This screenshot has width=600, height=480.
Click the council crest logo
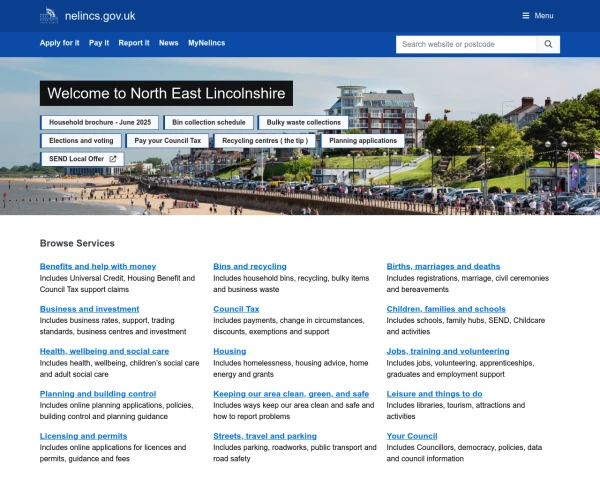click(x=49, y=16)
